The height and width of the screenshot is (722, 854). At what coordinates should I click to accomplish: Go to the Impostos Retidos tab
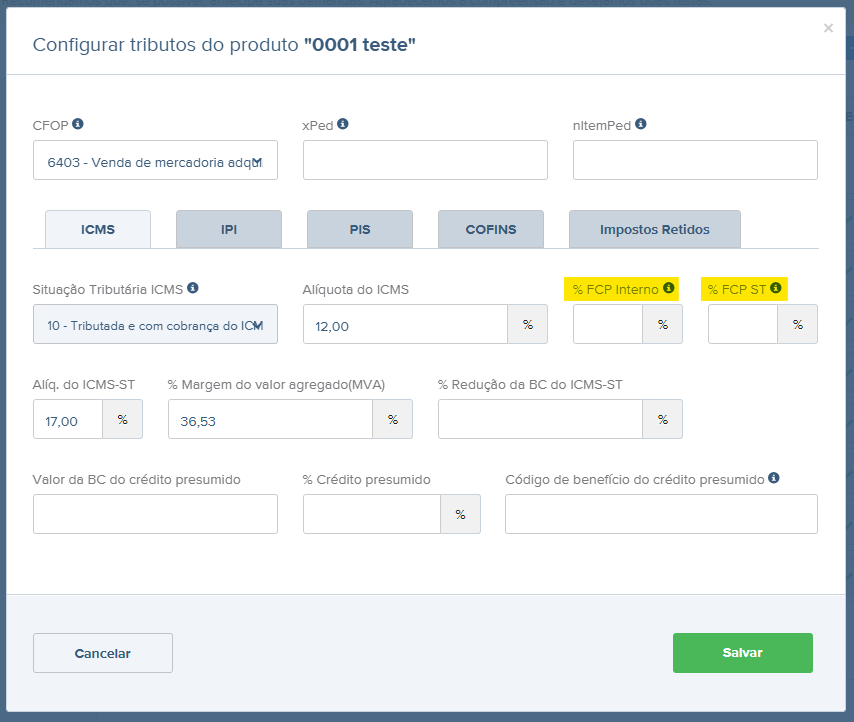pyautogui.click(x=655, y=229)
